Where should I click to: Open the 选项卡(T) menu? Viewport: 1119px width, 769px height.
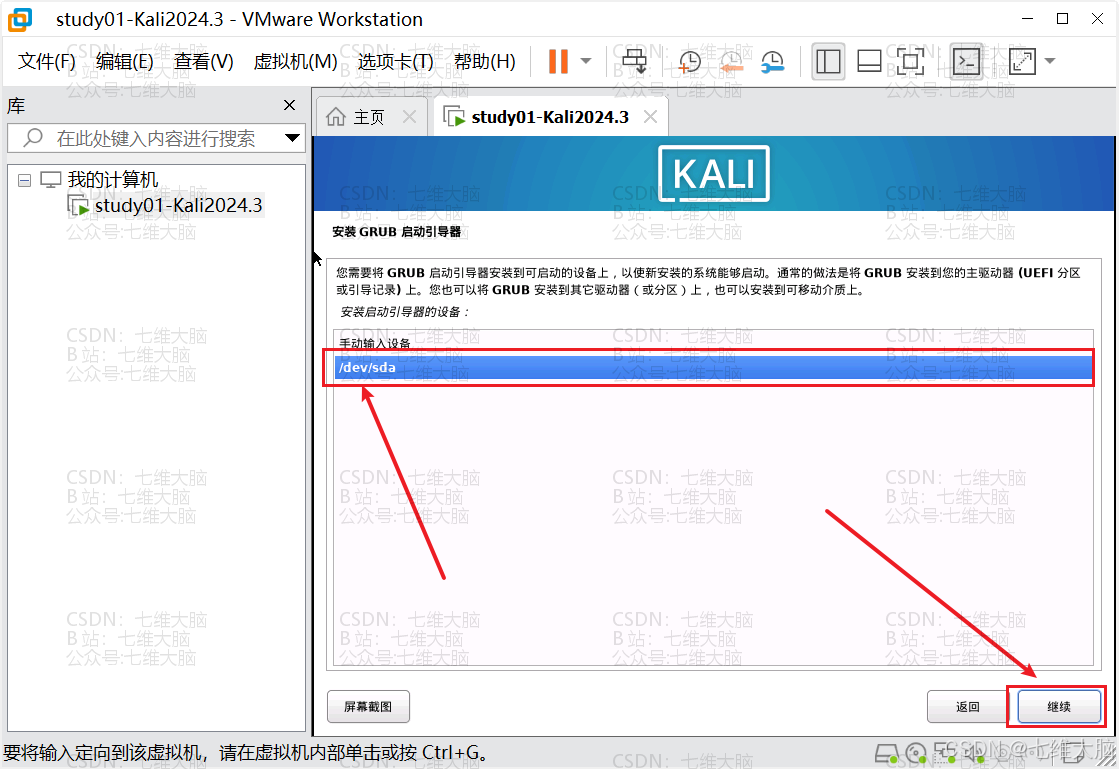(x=395, y=61)
